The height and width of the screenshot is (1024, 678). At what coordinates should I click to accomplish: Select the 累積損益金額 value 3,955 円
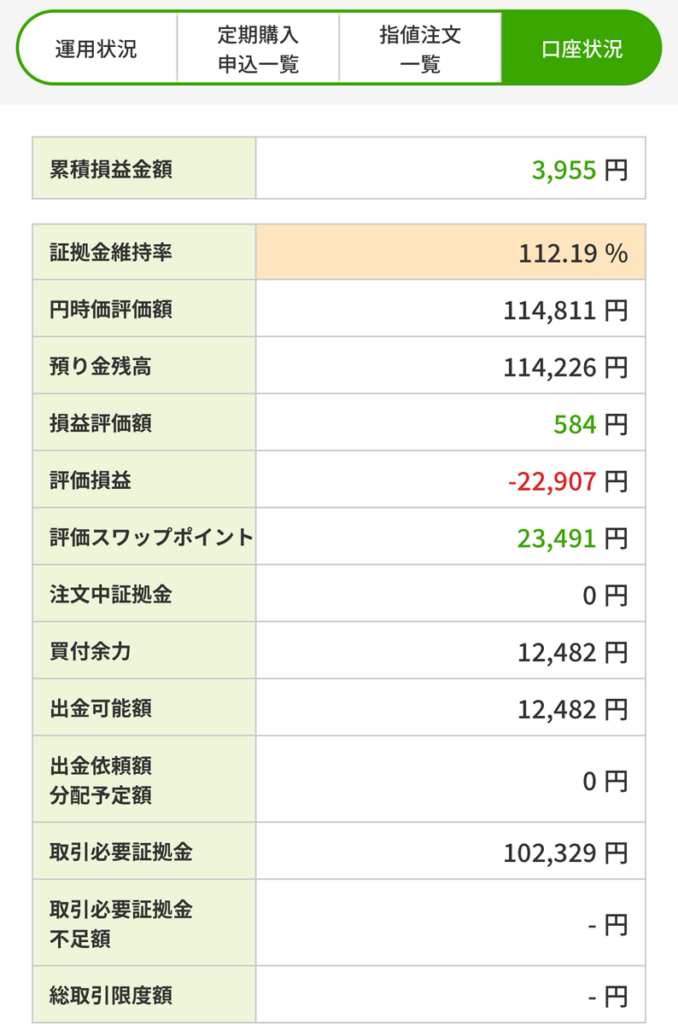point(579,170)
